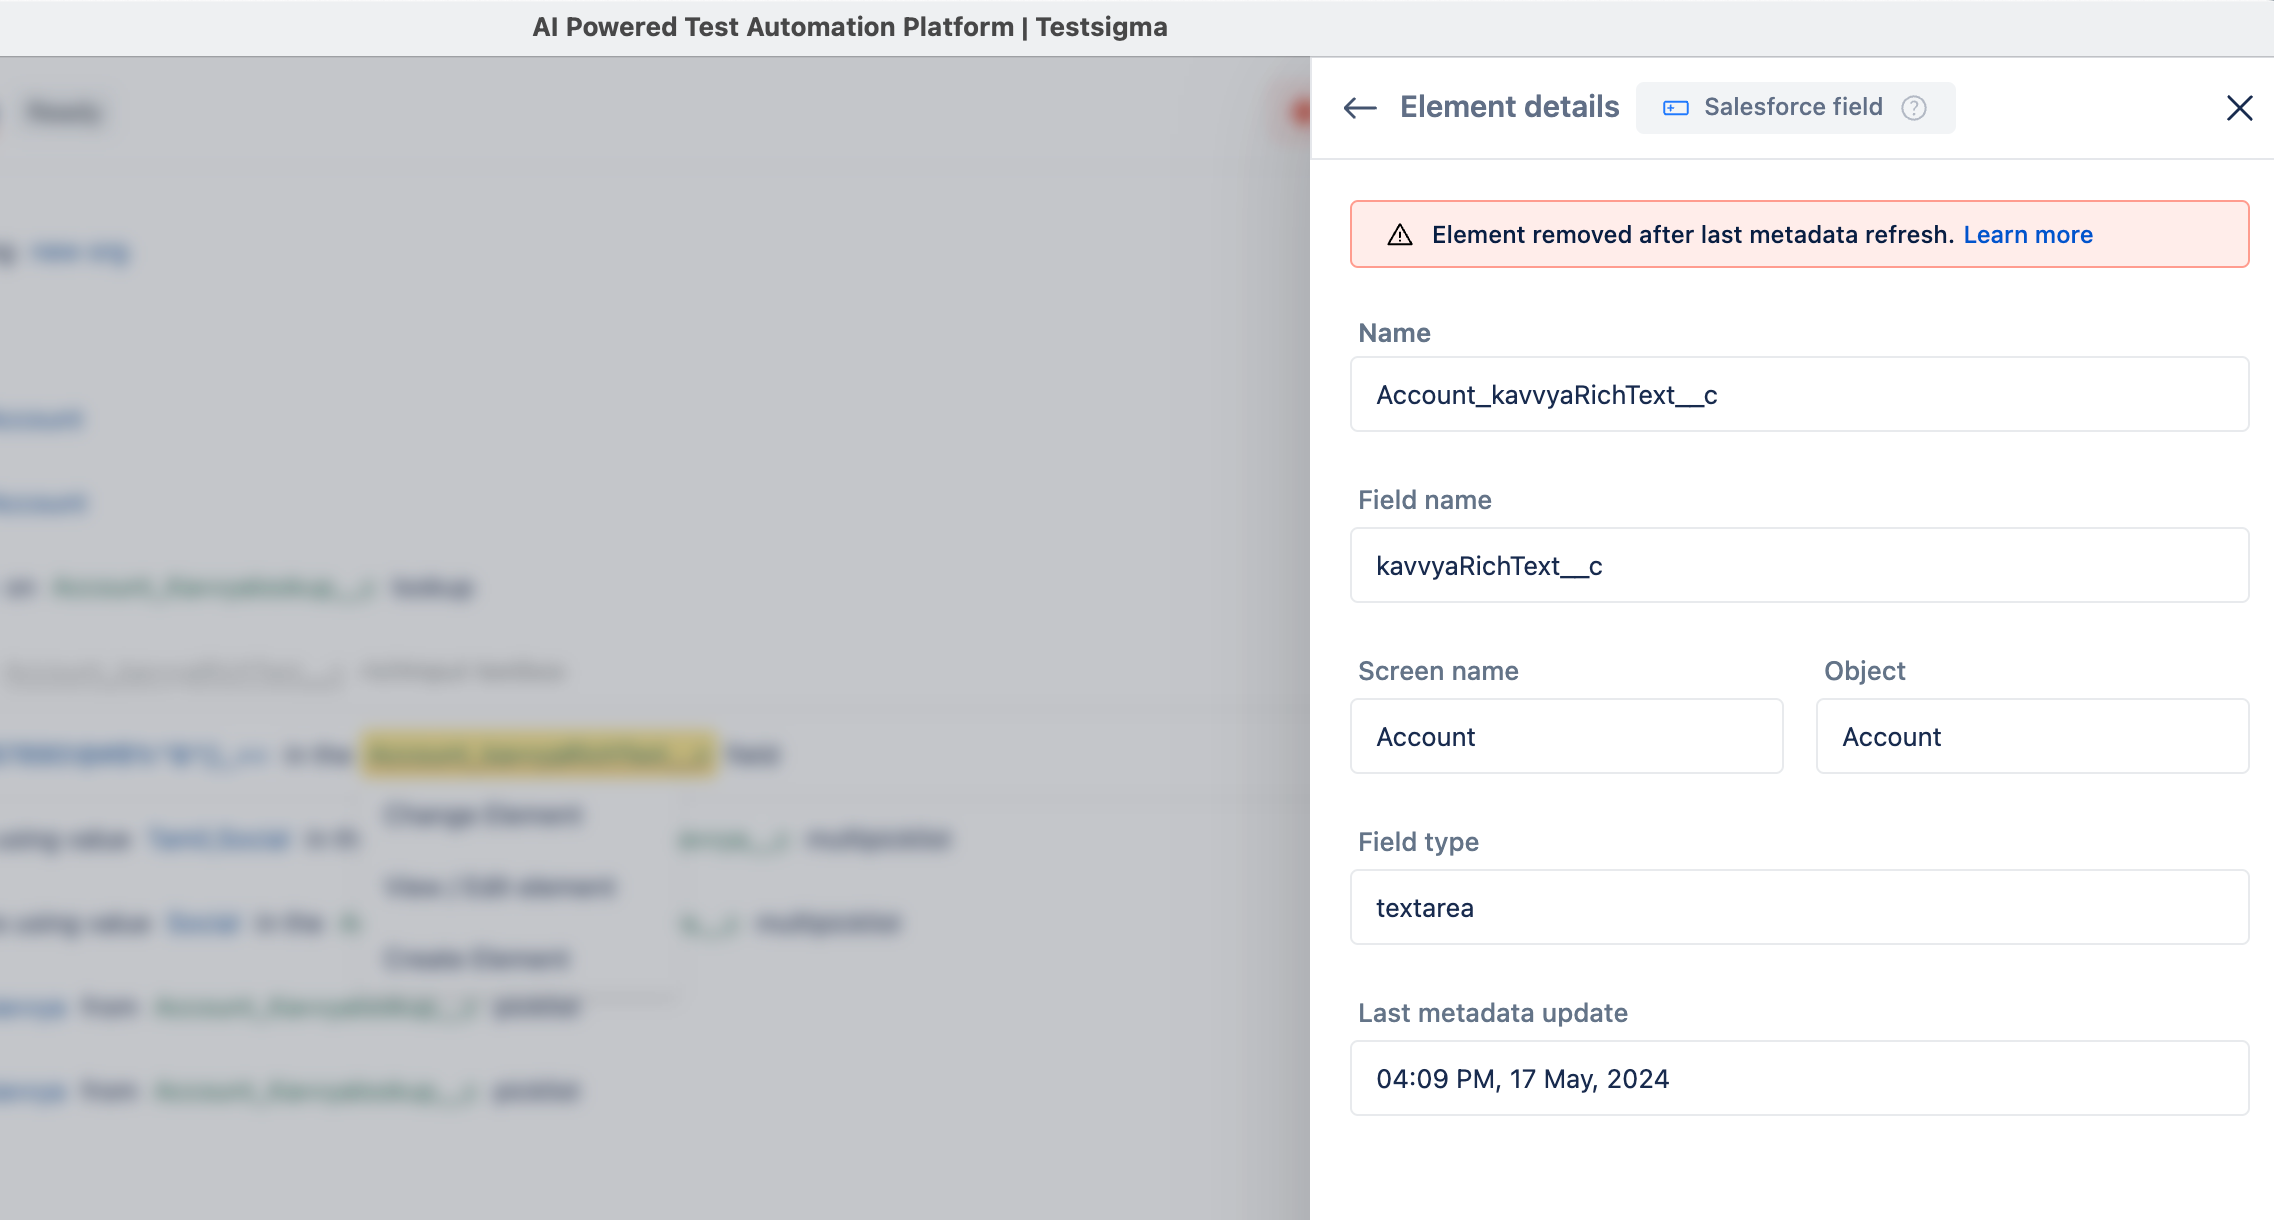The width and height of the screenshot is (2274, 1220).
Task: Click the Field name label
Action: (1425, 500)
